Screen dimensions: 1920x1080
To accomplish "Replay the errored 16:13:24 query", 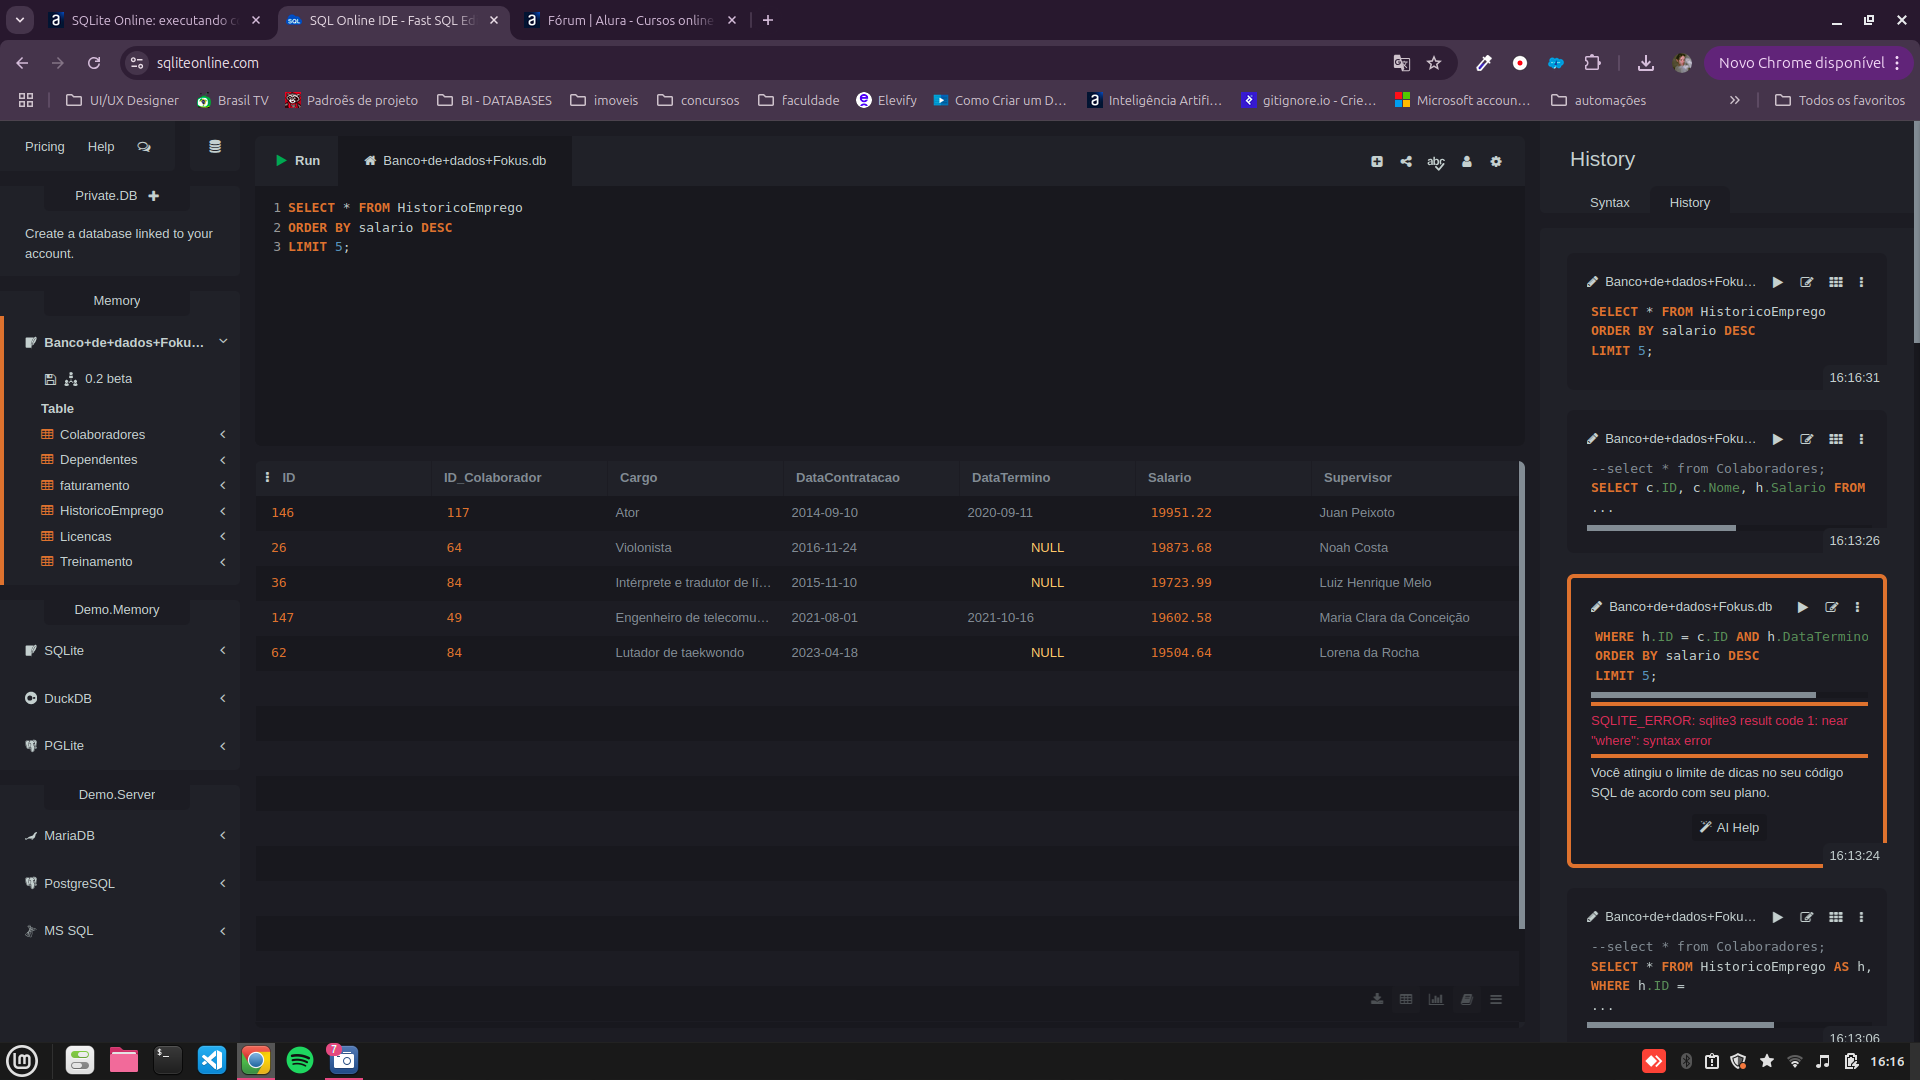I will coord(1803,607).
